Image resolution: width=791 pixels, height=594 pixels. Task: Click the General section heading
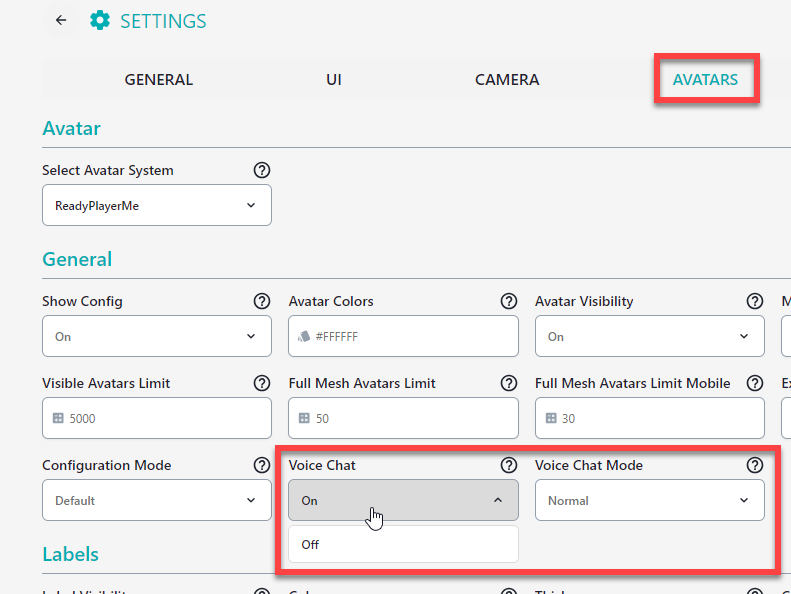[x=77, y=259]
